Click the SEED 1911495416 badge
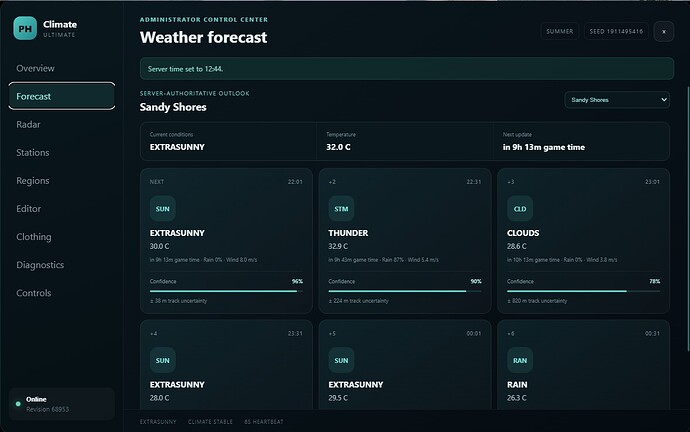Image resolution: width=690 pixels, height=432 pixels. tap(616, 31)
